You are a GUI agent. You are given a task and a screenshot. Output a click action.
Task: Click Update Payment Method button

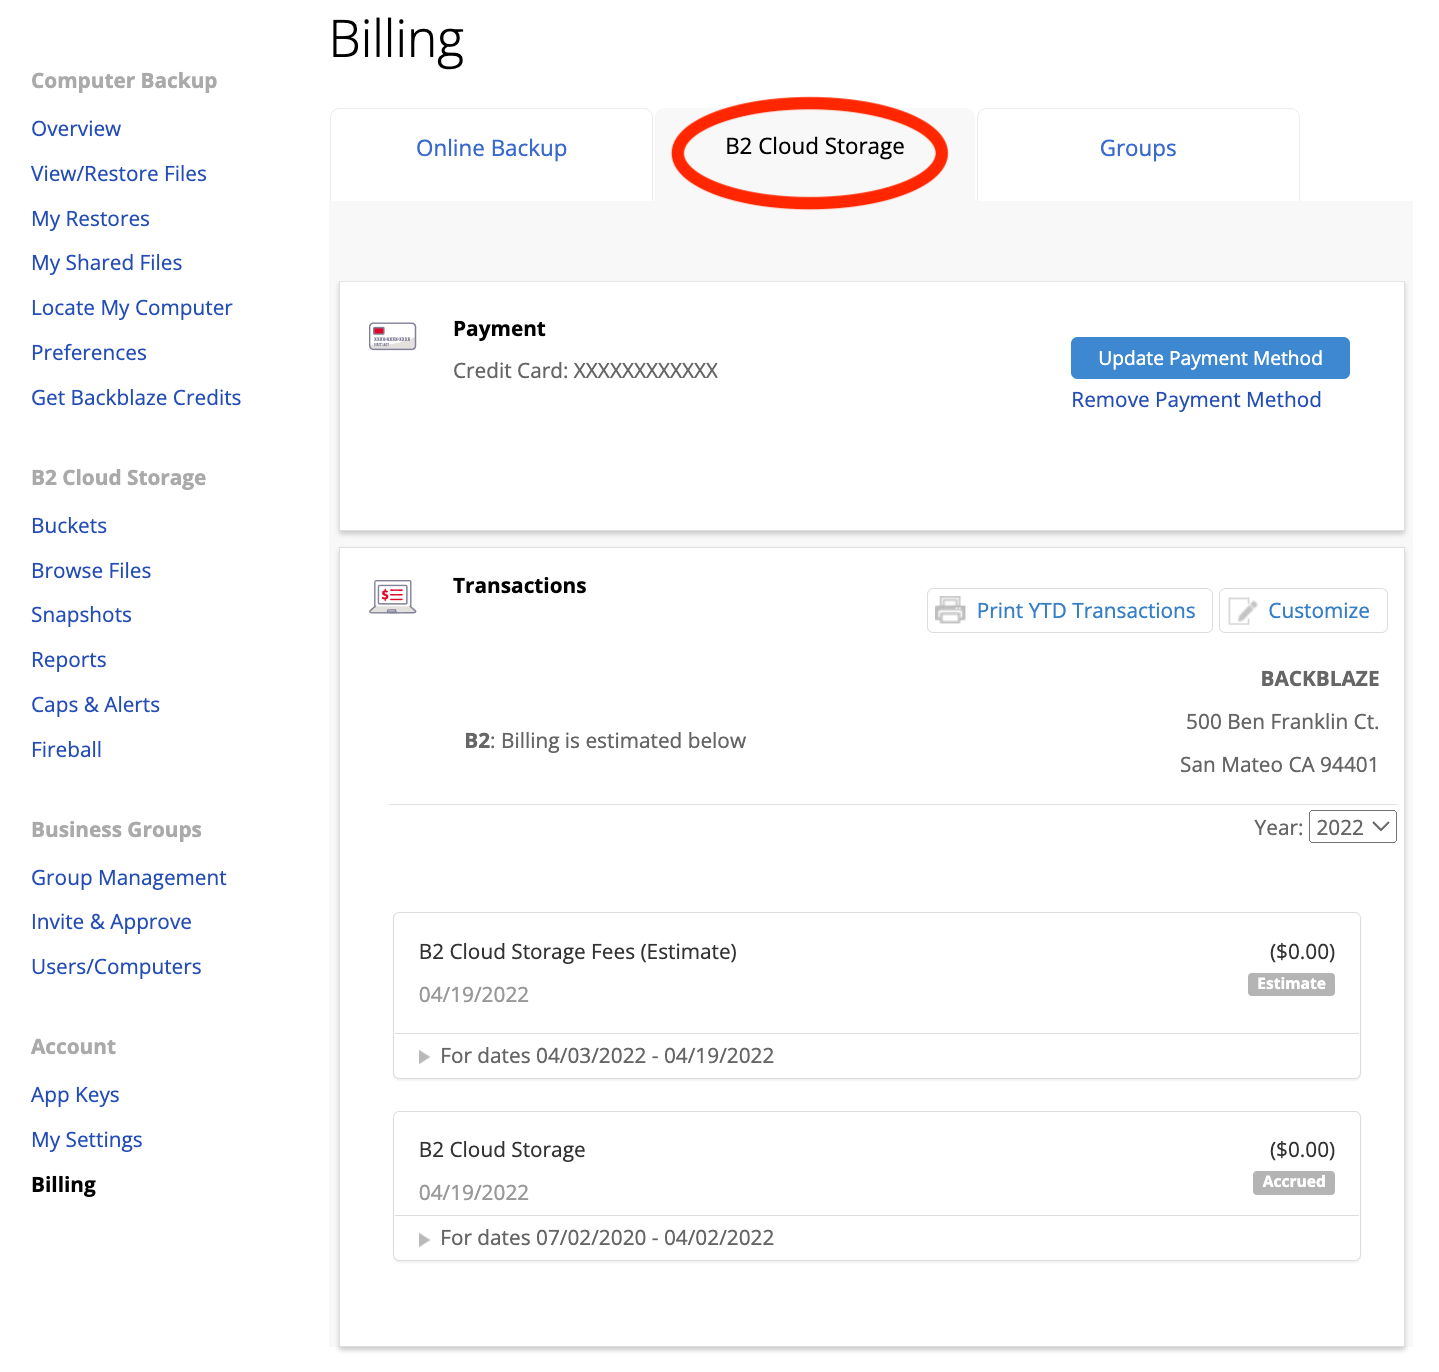point(1210,358)
